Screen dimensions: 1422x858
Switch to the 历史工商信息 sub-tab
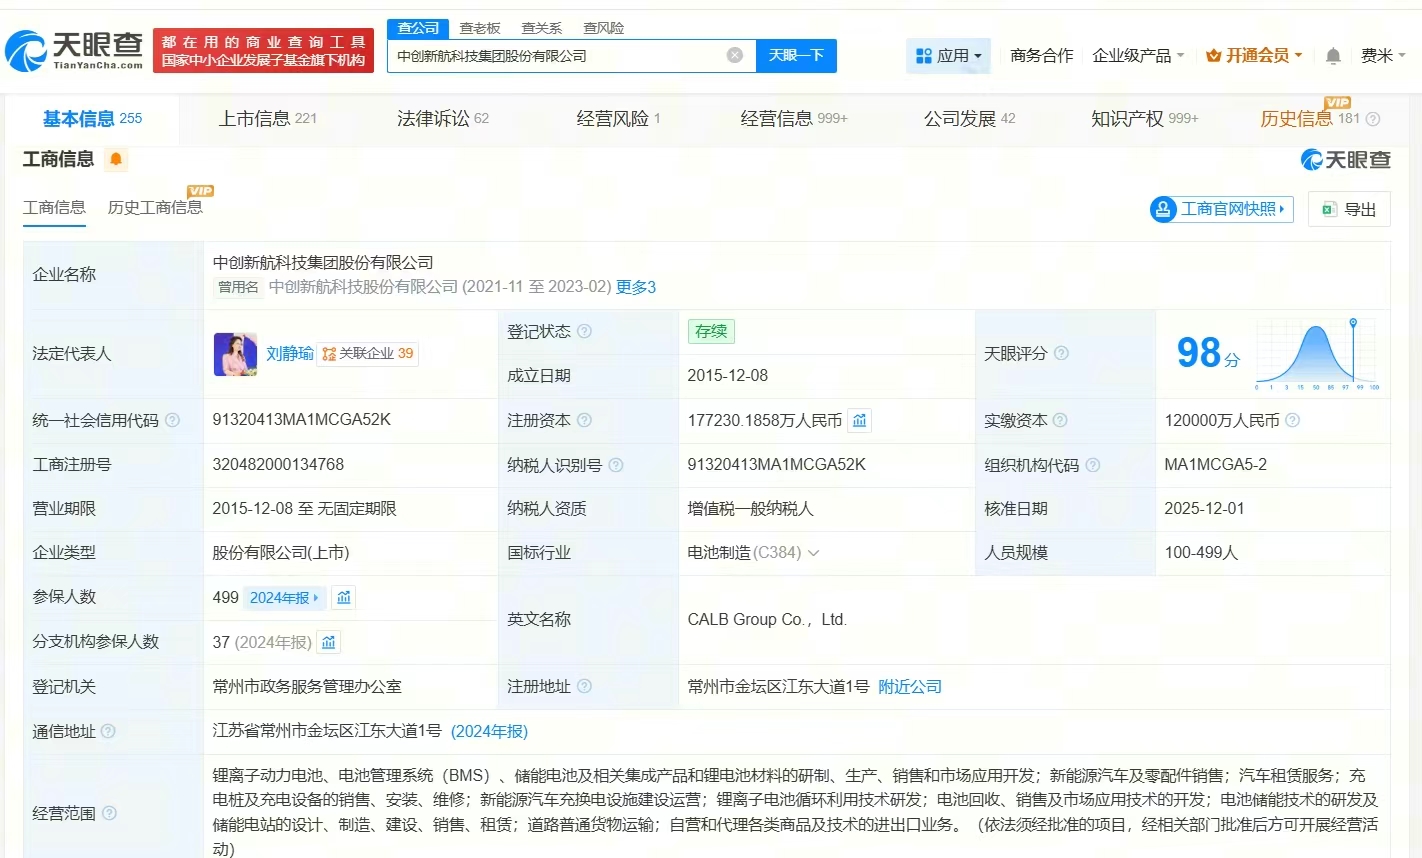155,207
